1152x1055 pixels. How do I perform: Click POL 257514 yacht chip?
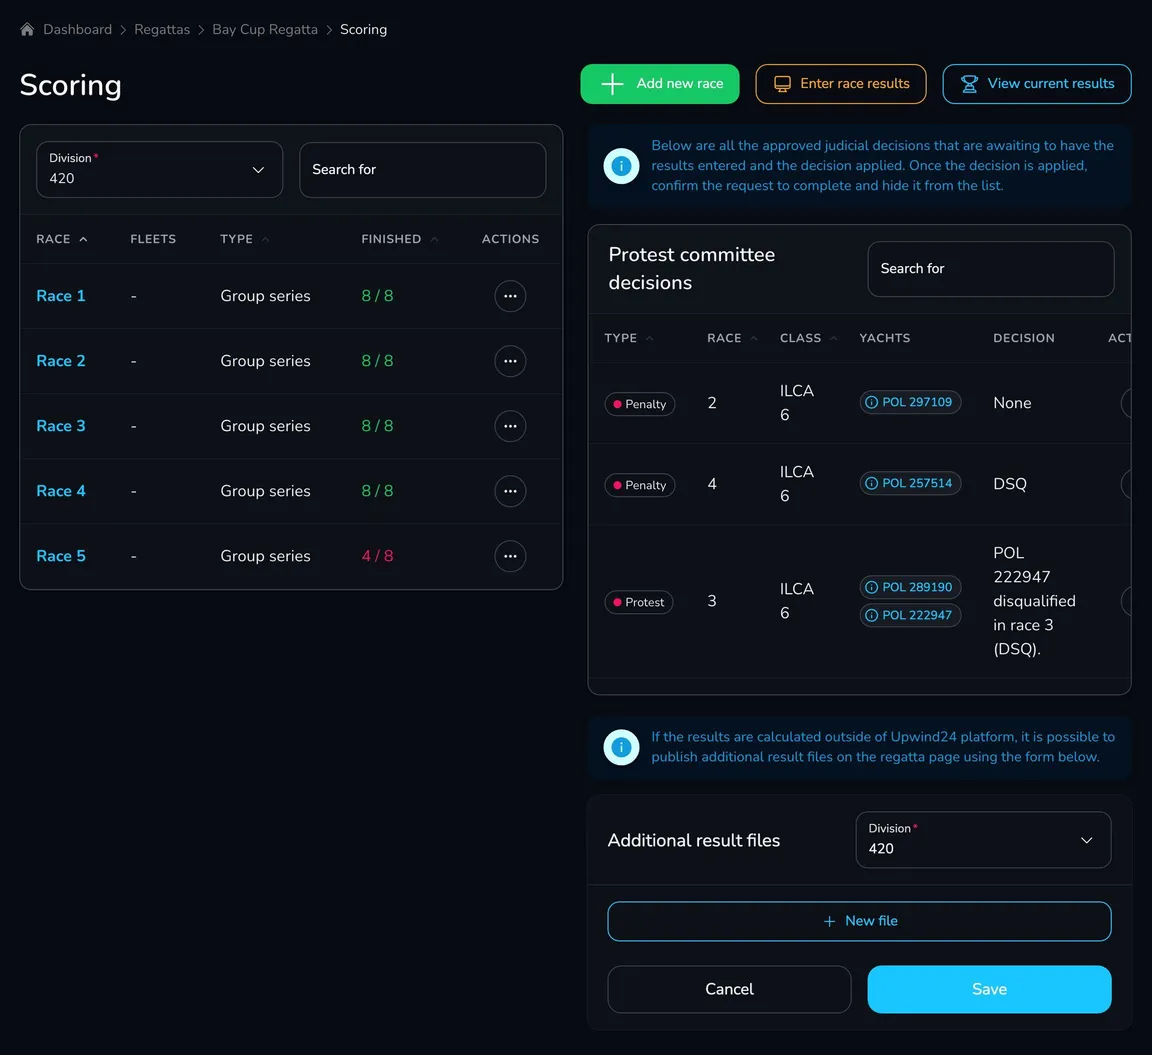(910, 483)
